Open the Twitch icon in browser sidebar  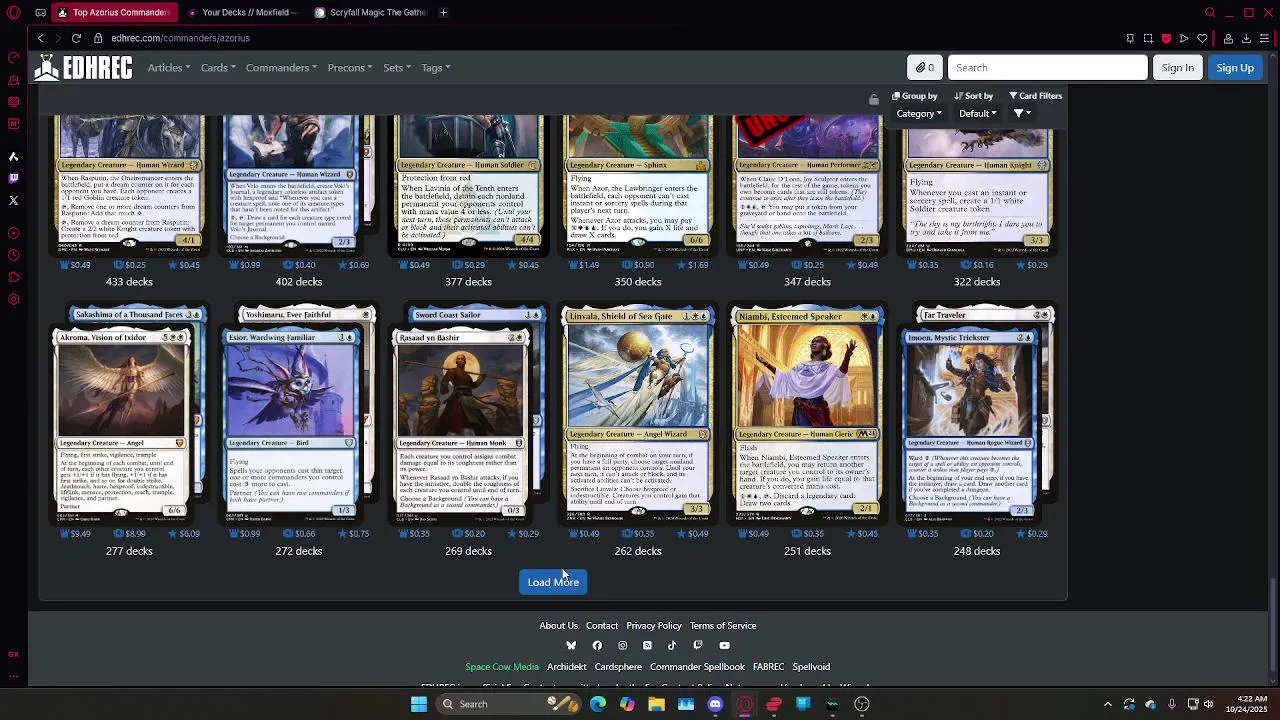[13, 178]
